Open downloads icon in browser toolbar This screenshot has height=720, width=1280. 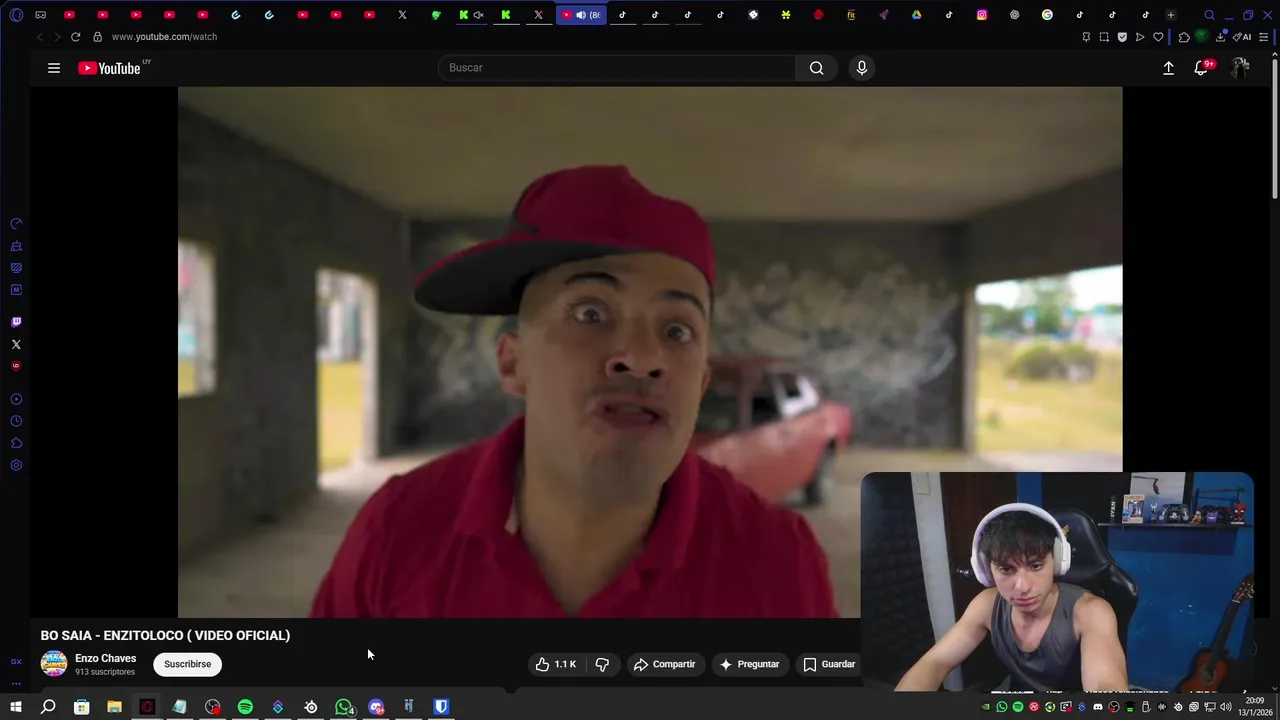pos(1220,37)
